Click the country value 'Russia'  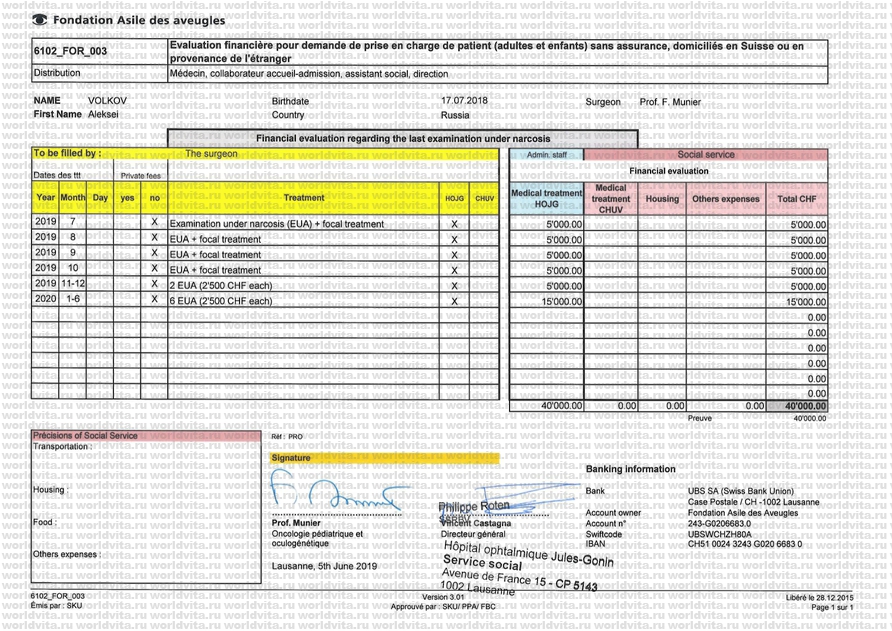pos(455,115)
